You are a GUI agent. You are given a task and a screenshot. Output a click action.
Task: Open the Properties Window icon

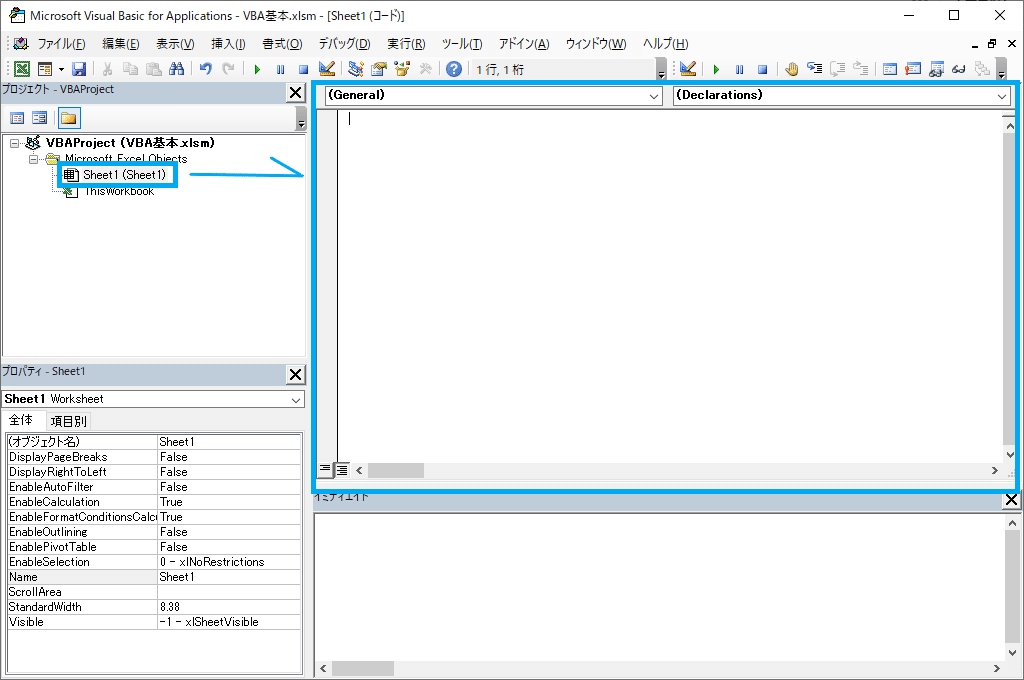click(x=379, y=69)
